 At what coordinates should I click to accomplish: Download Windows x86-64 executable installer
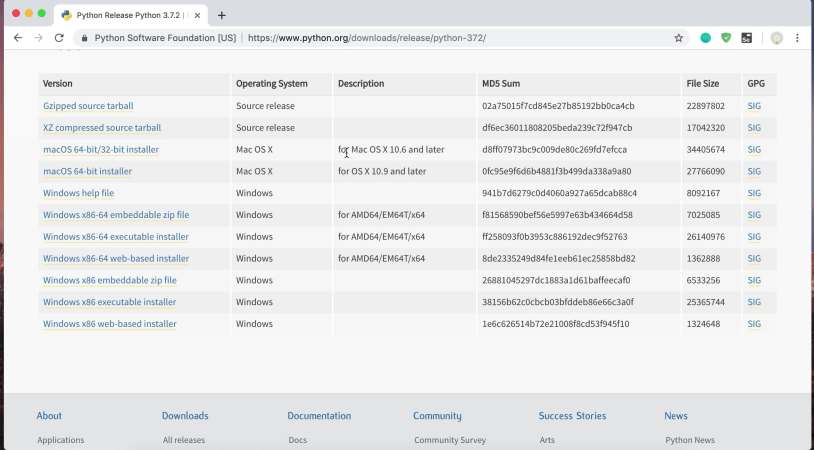coord(116,237)
